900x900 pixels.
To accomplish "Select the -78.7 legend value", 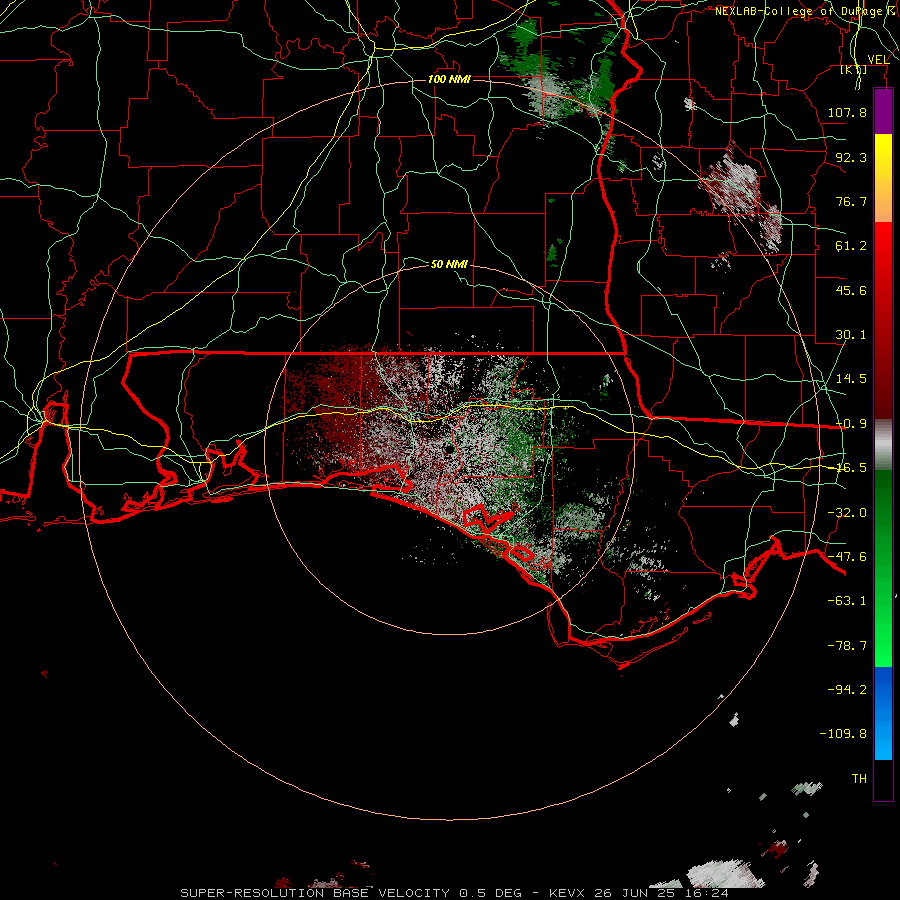I will (x=847, y=646).
